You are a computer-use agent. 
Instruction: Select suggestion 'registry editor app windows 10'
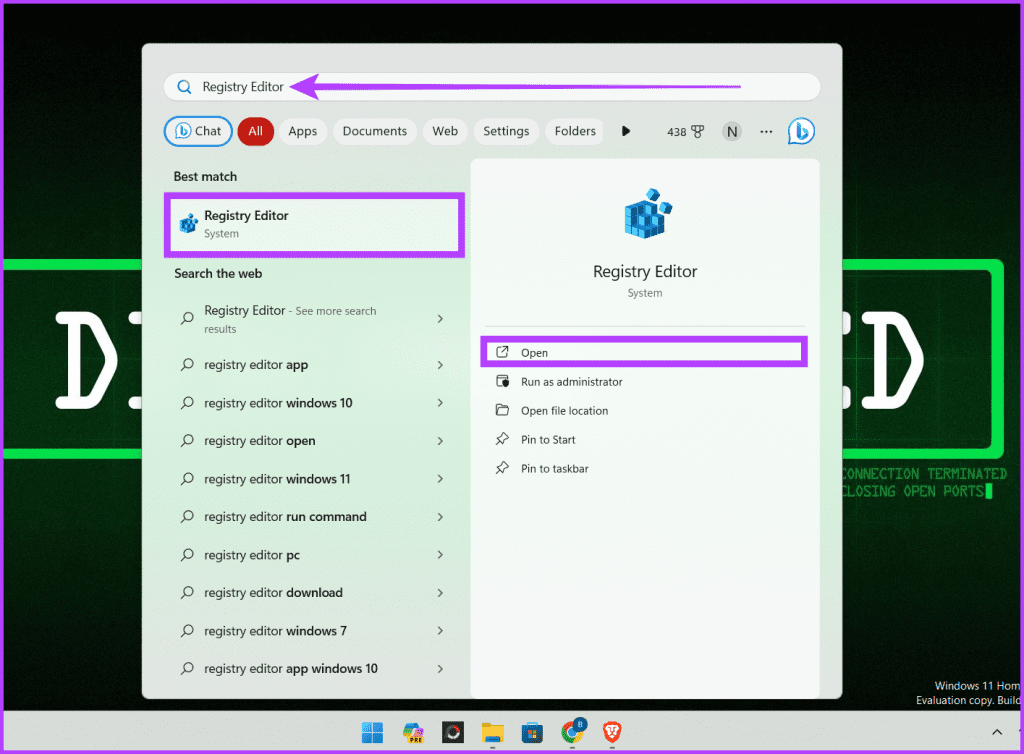coord(315,668)
